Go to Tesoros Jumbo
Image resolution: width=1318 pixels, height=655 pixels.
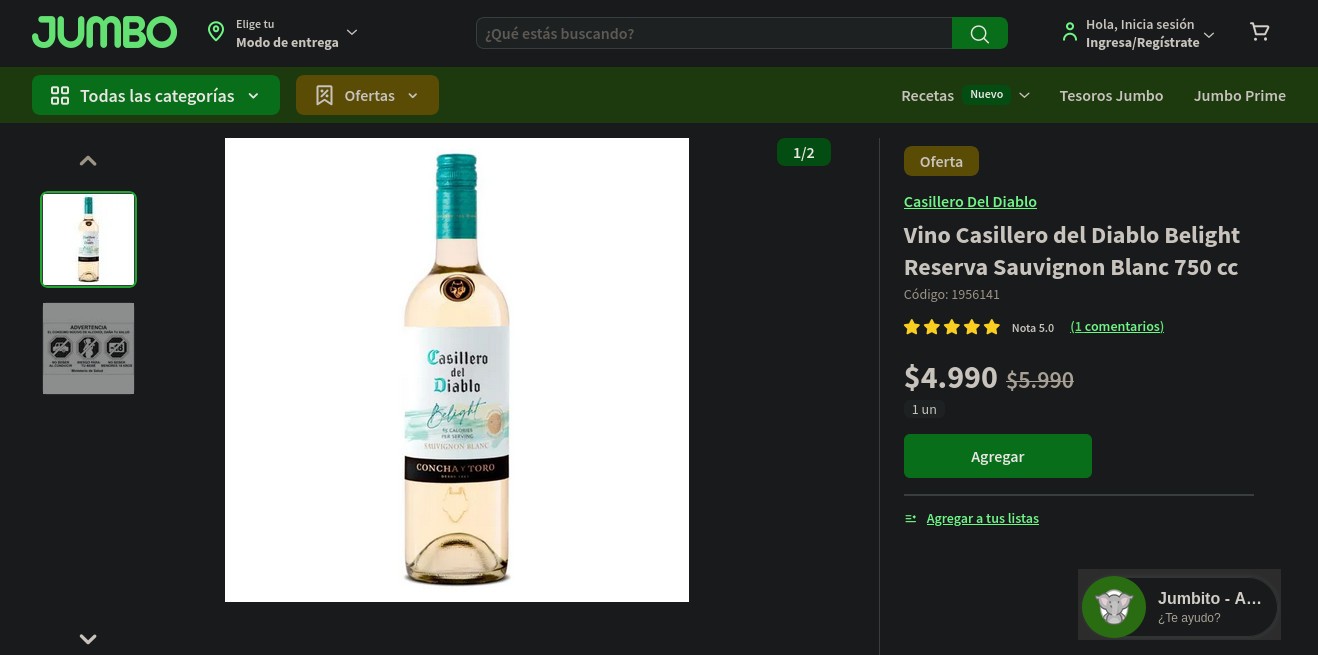coord(1111,96)
